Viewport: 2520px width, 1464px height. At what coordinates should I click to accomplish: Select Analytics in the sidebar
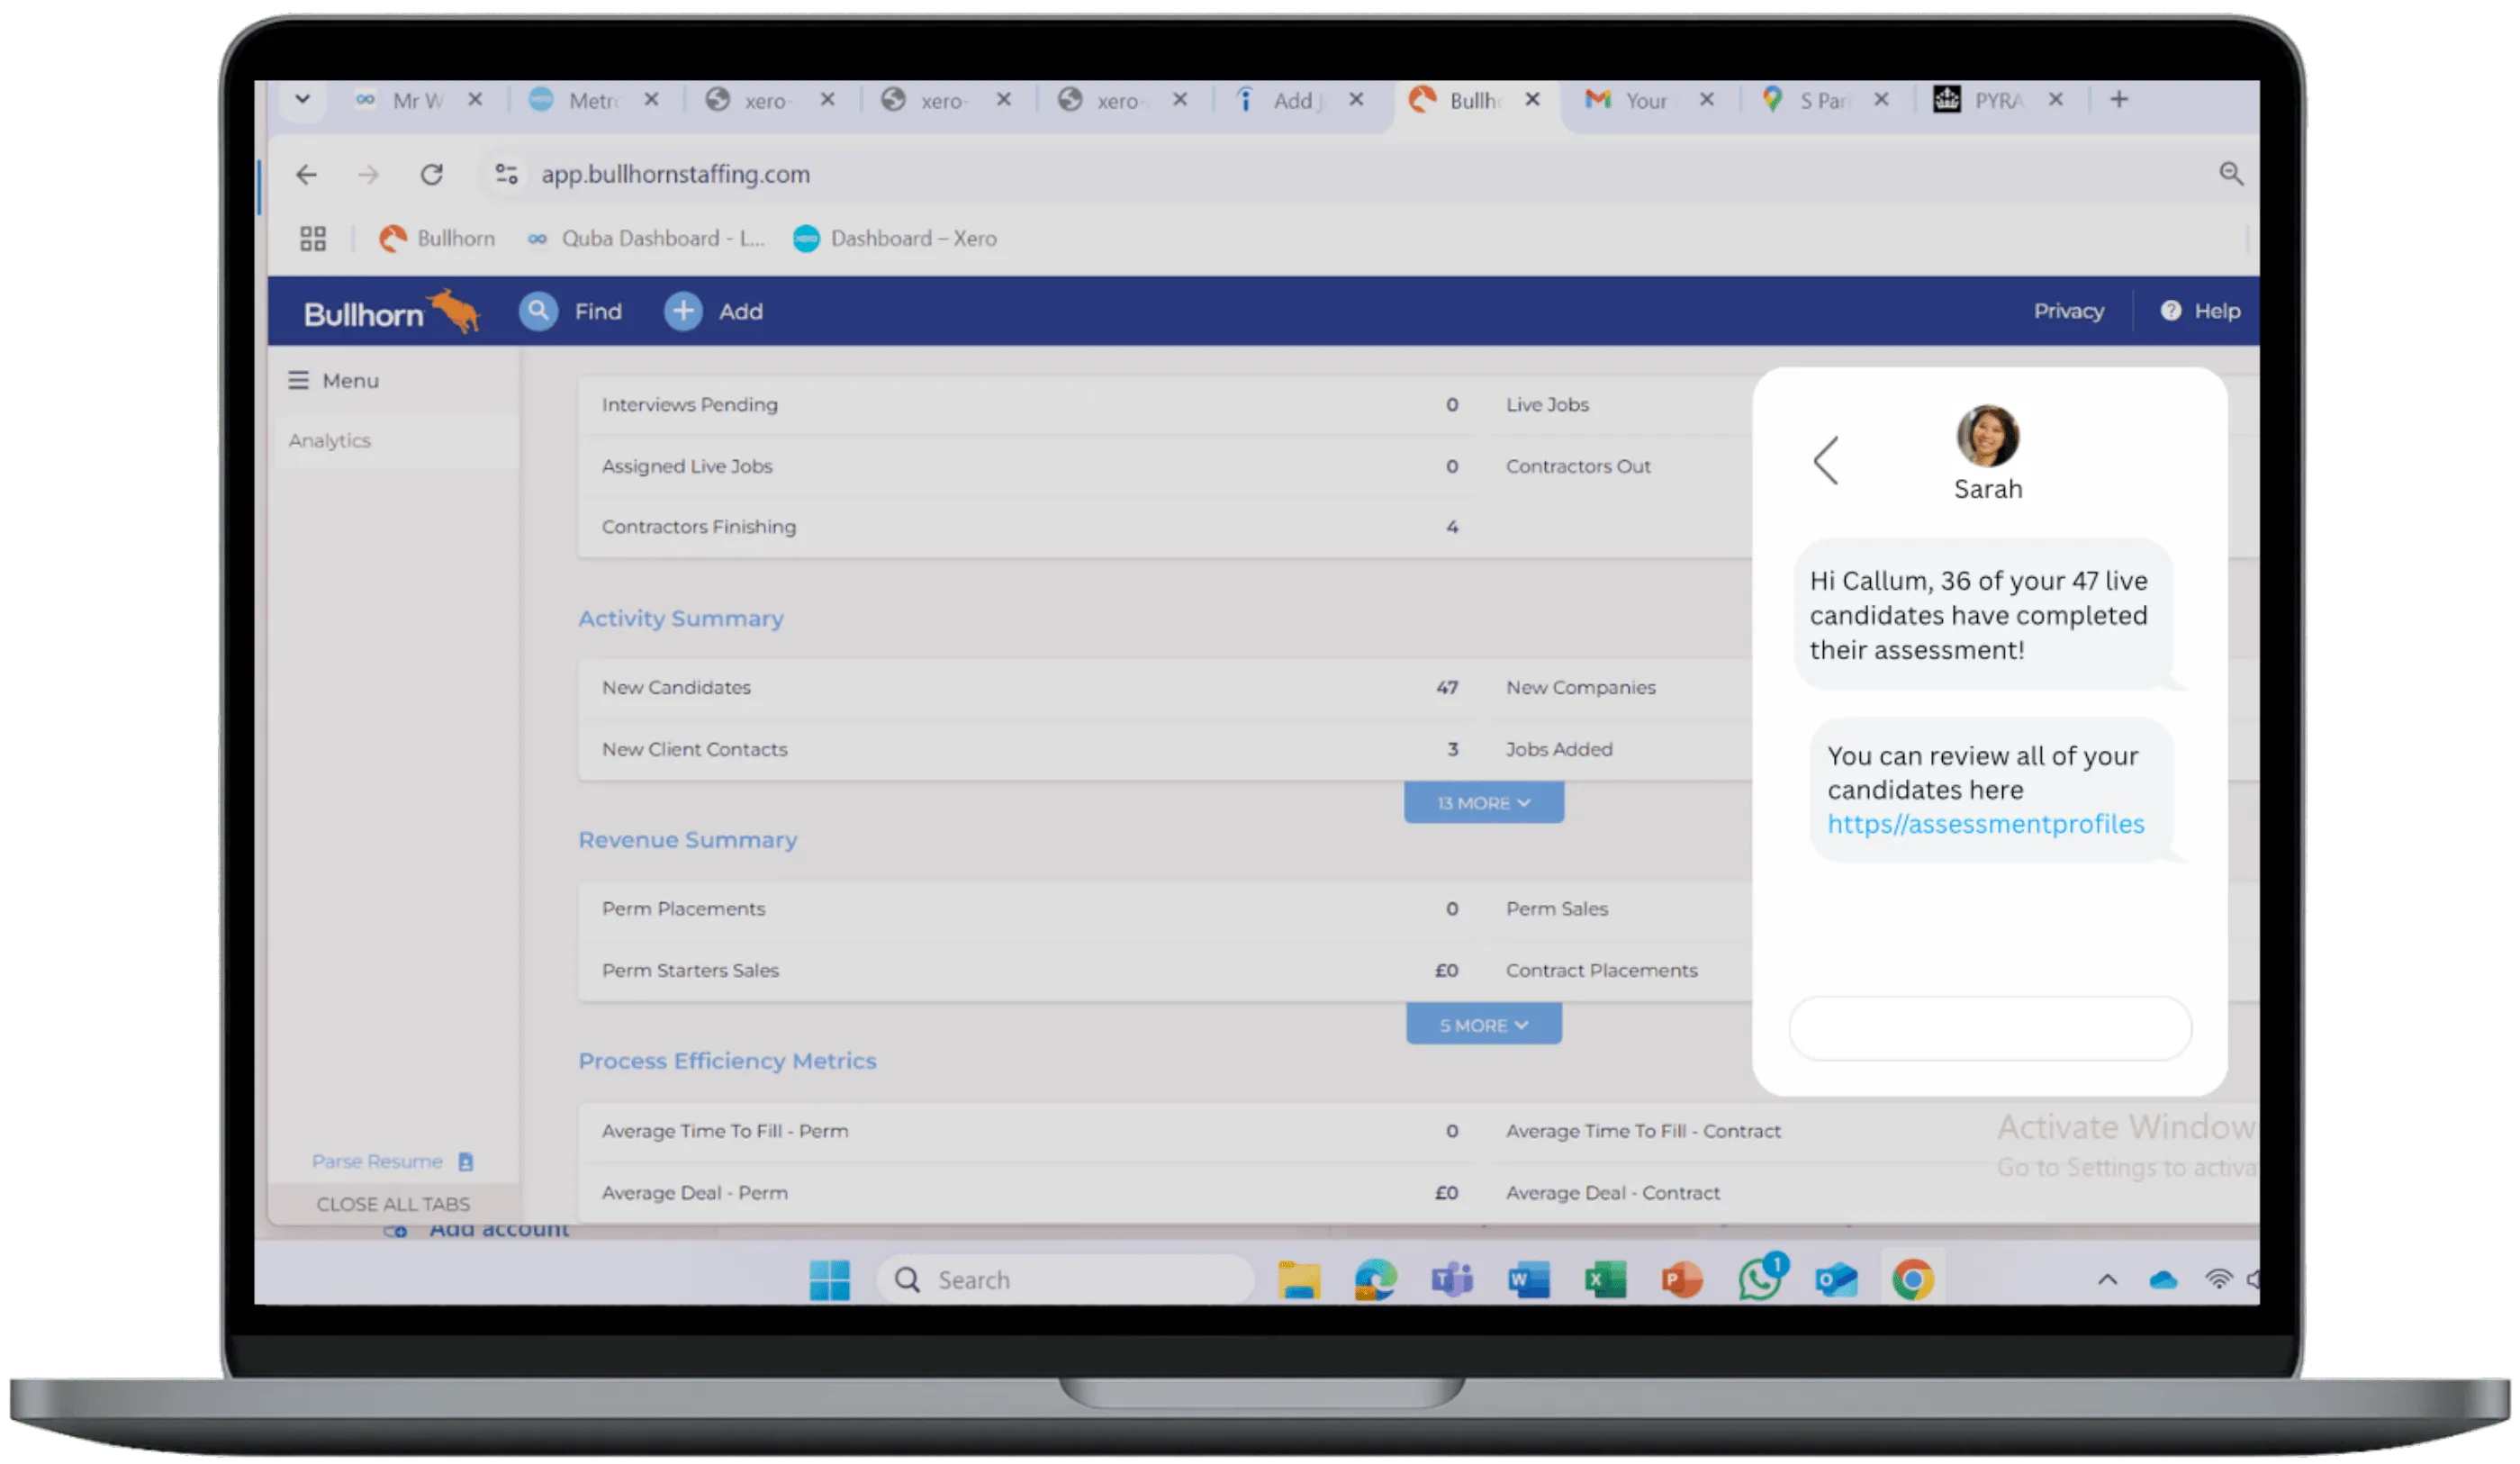pyautogui.click(x=330, y=440)
